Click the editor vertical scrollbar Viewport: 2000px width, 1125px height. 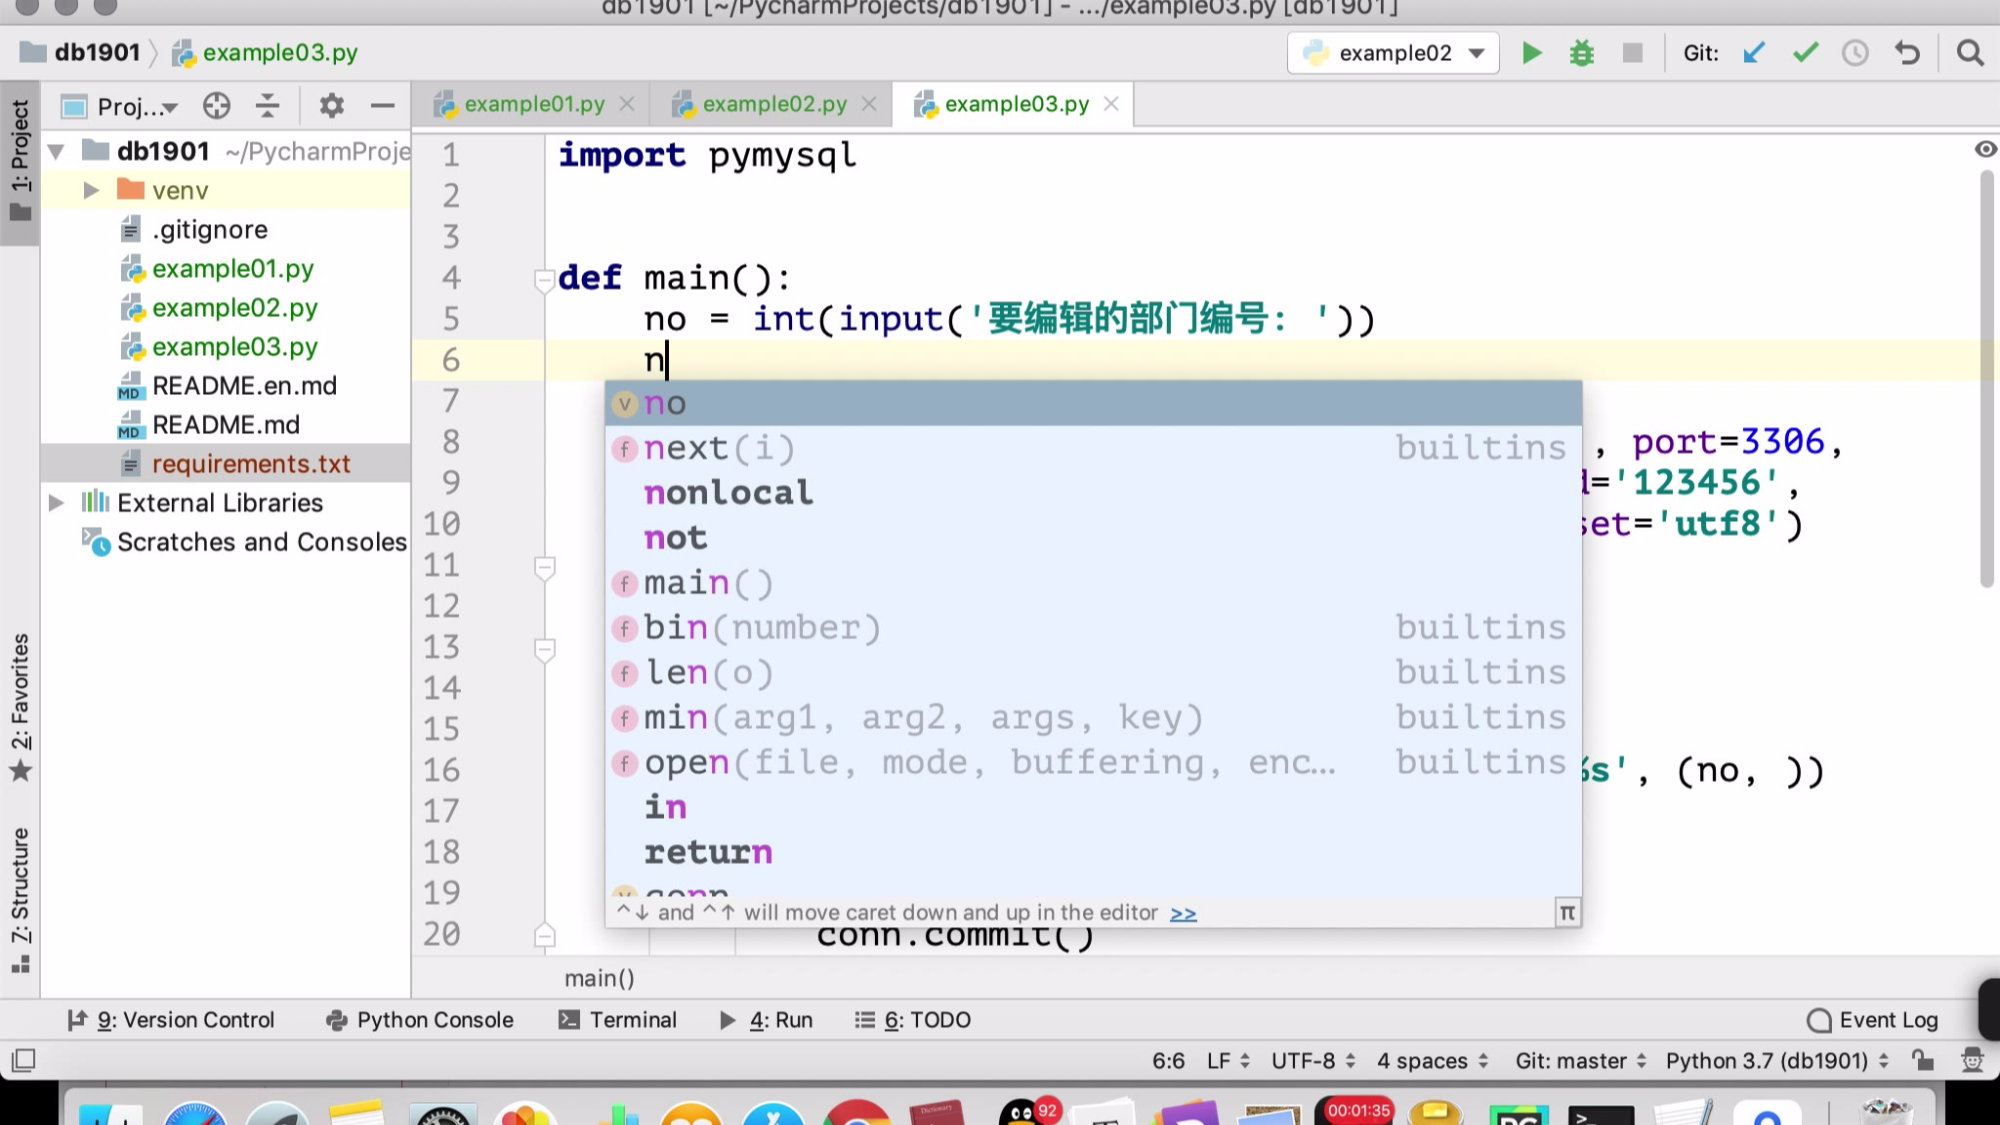pyautogui.click(x=1986, y=380)
